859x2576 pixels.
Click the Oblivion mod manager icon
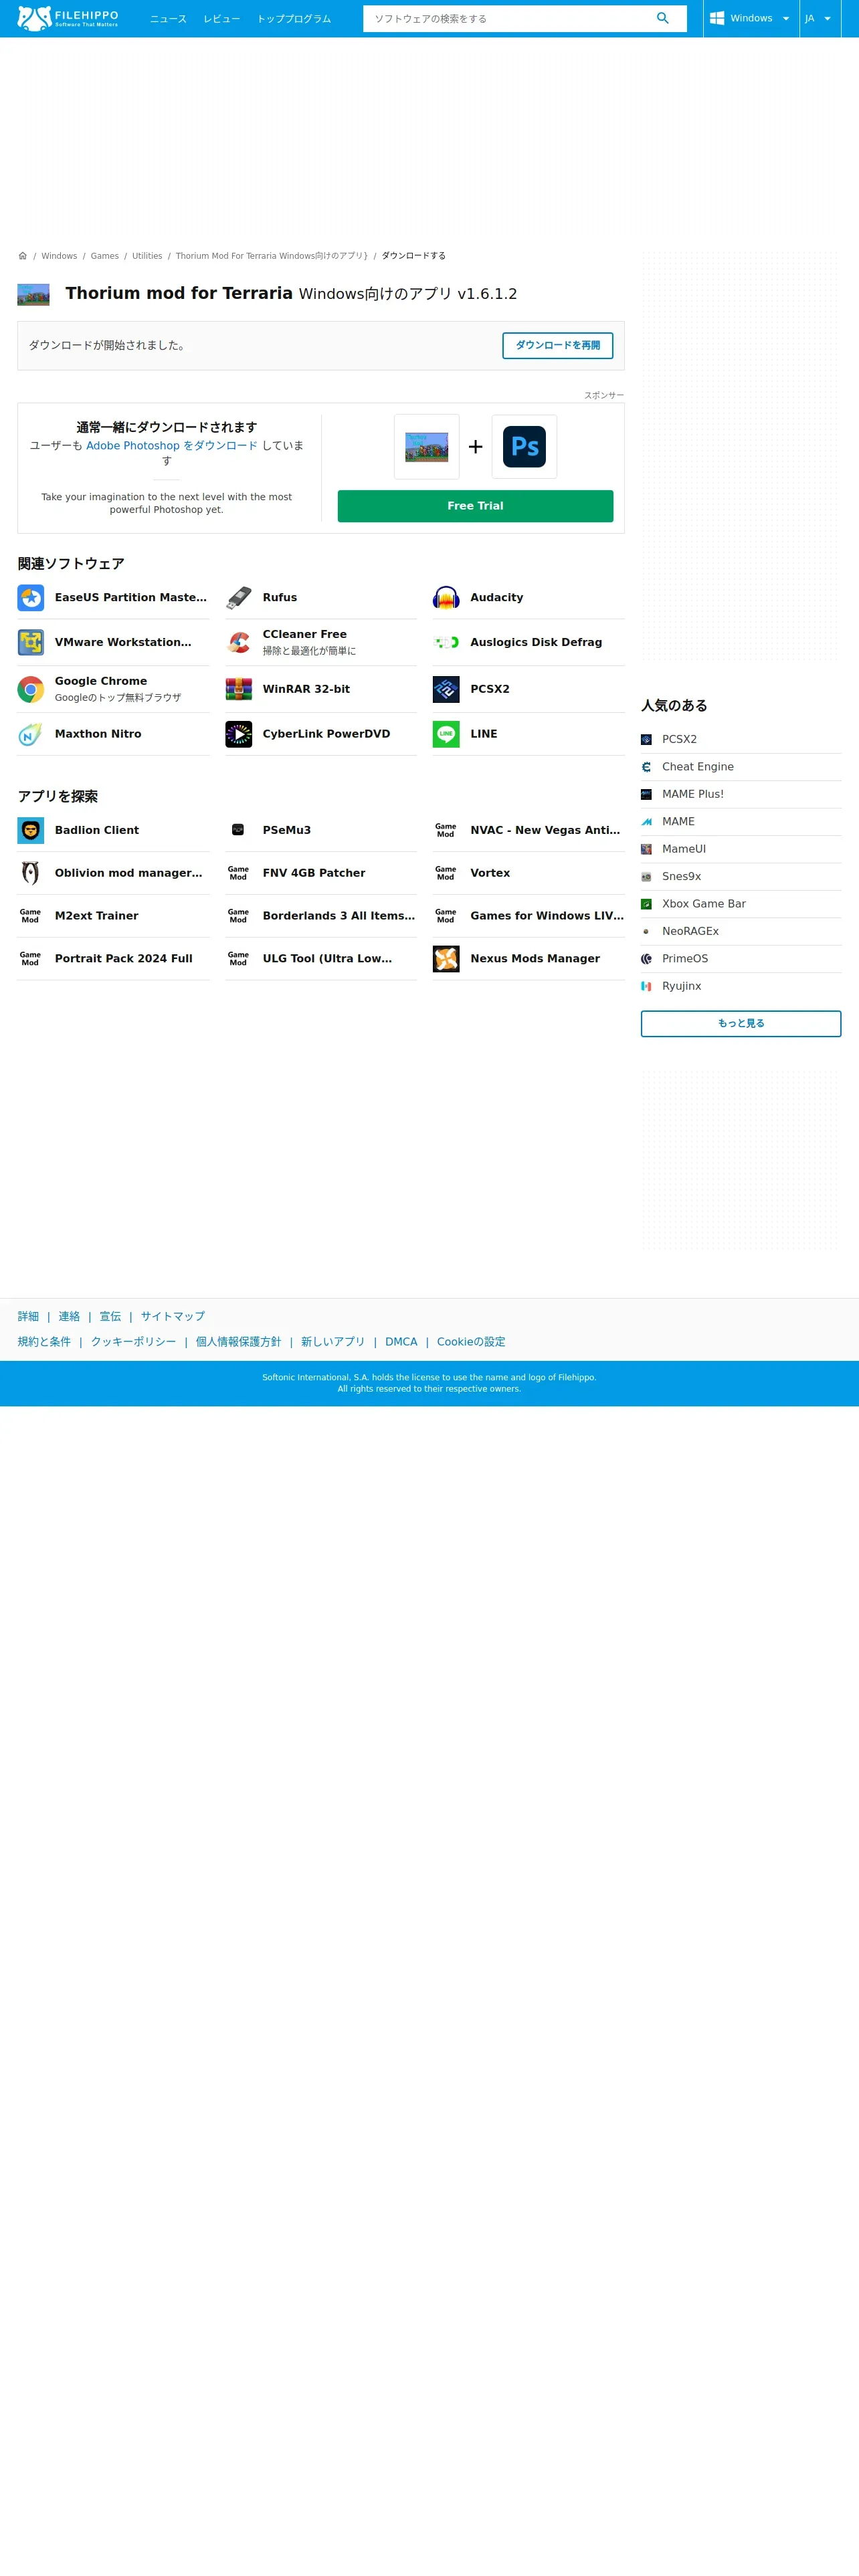31,873
